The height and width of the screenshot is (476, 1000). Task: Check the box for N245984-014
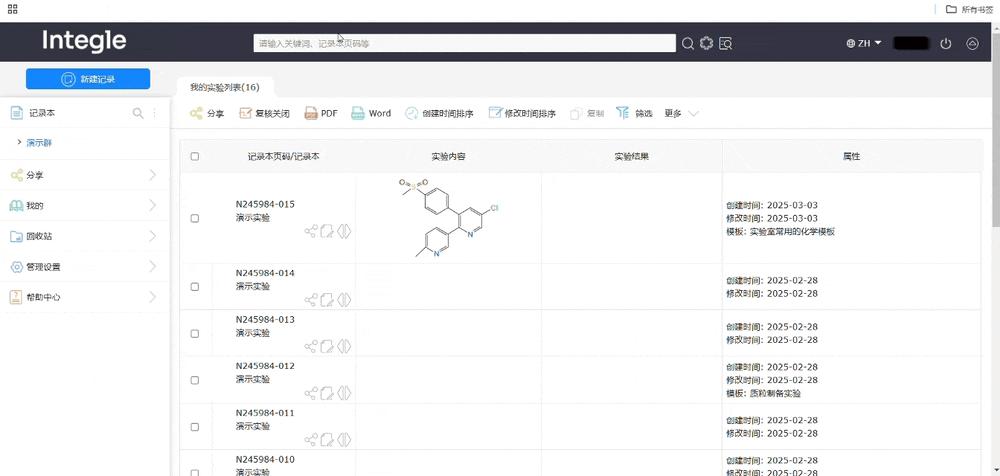(x=195, y=286)
